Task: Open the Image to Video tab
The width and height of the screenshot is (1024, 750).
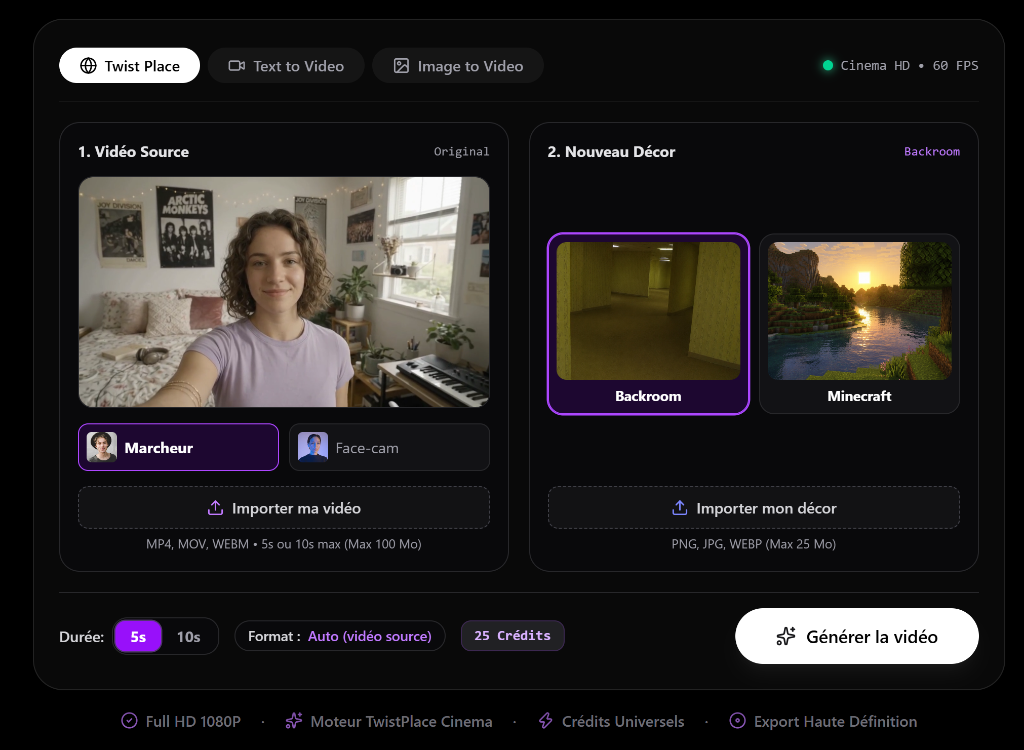Action: click(458, 65)
